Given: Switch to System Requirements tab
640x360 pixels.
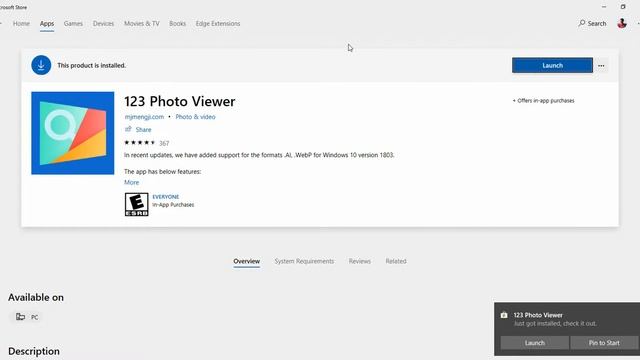Looking at the screenshot, I should click(x=304, y=261).
